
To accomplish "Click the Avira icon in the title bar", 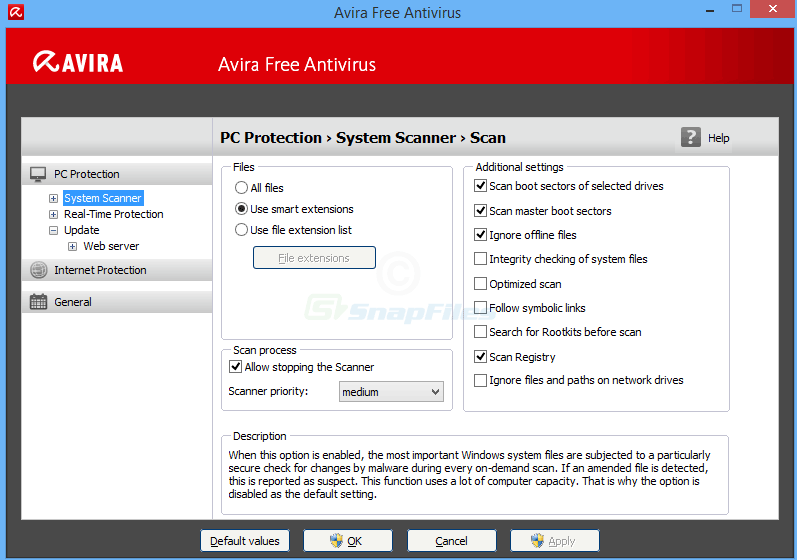I will (x=16, y=12).
